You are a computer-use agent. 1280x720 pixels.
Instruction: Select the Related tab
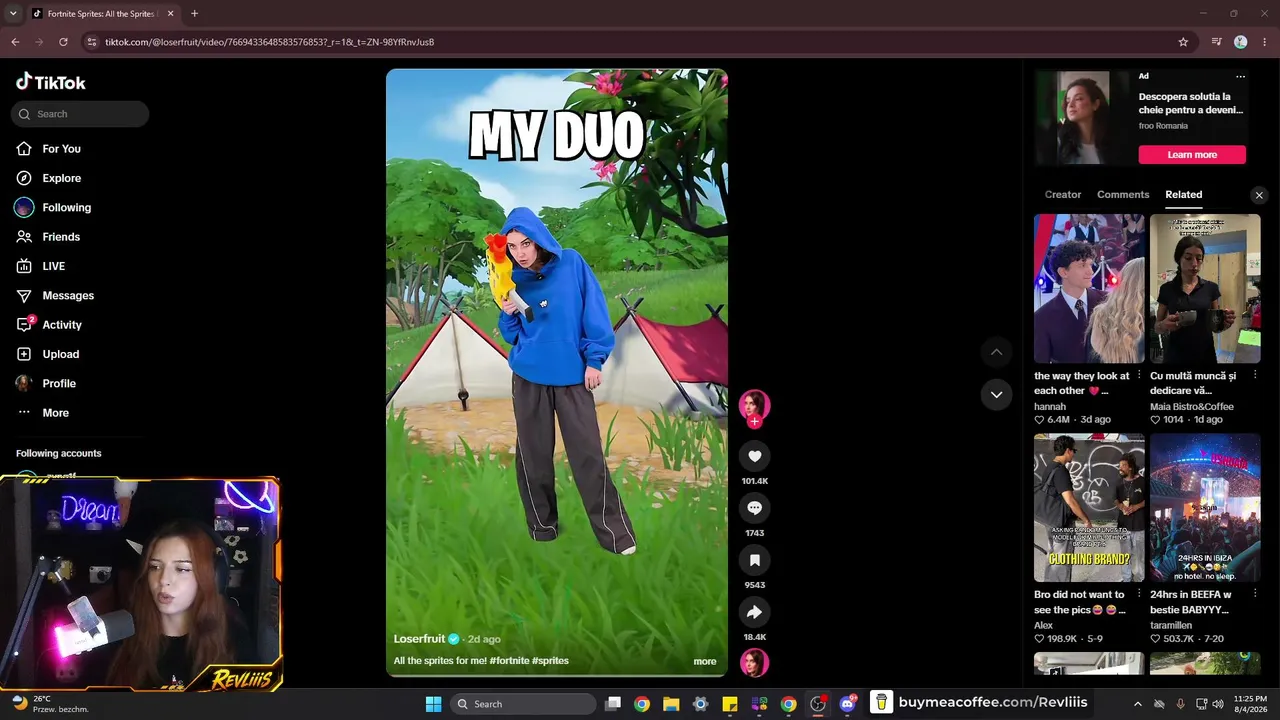pos(1184,195)
